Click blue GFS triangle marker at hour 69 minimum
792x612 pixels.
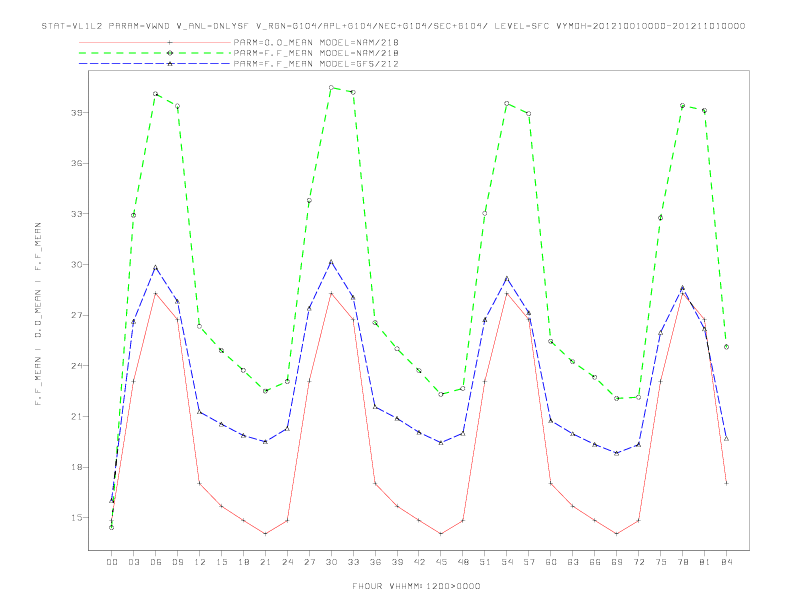point(617,453)
